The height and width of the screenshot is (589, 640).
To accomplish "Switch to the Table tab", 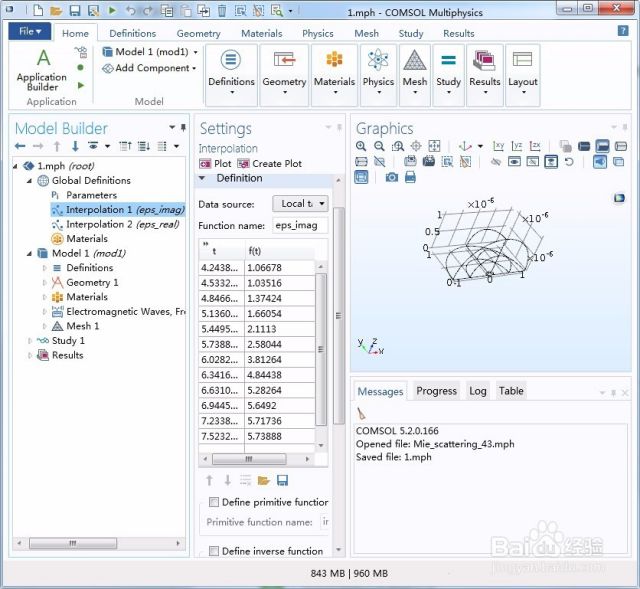I will [x=511, y=391].
